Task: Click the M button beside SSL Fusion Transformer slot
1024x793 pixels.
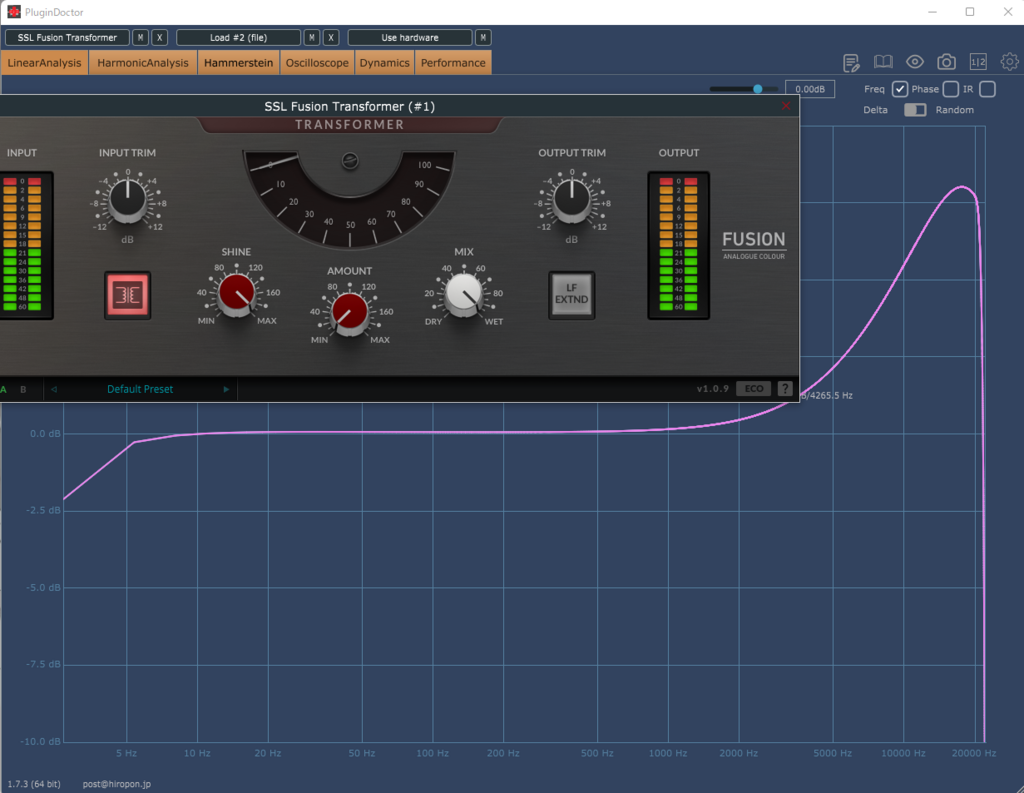Action: tap(140, 38)
